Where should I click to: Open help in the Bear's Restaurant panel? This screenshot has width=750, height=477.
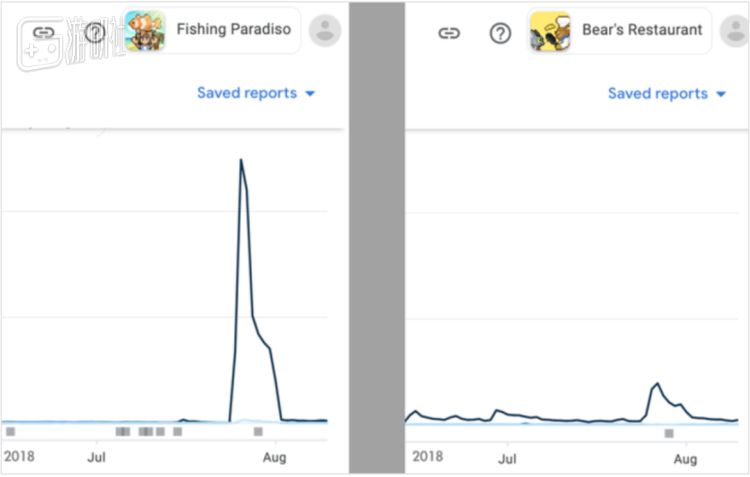pos(500,32)
